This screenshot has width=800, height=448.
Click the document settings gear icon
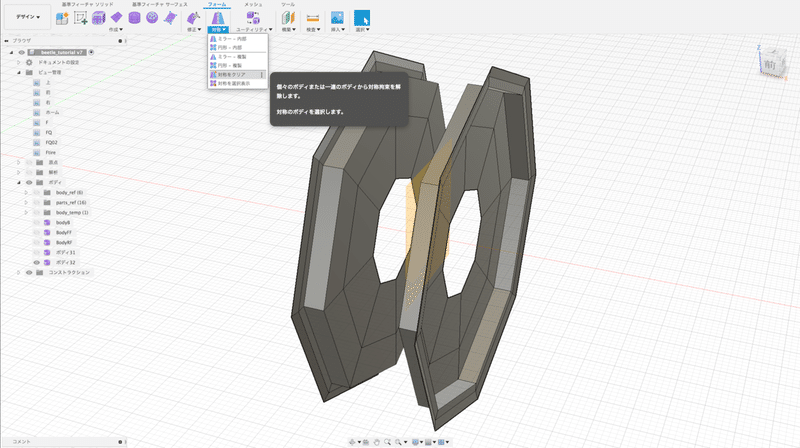coord(29,62)
